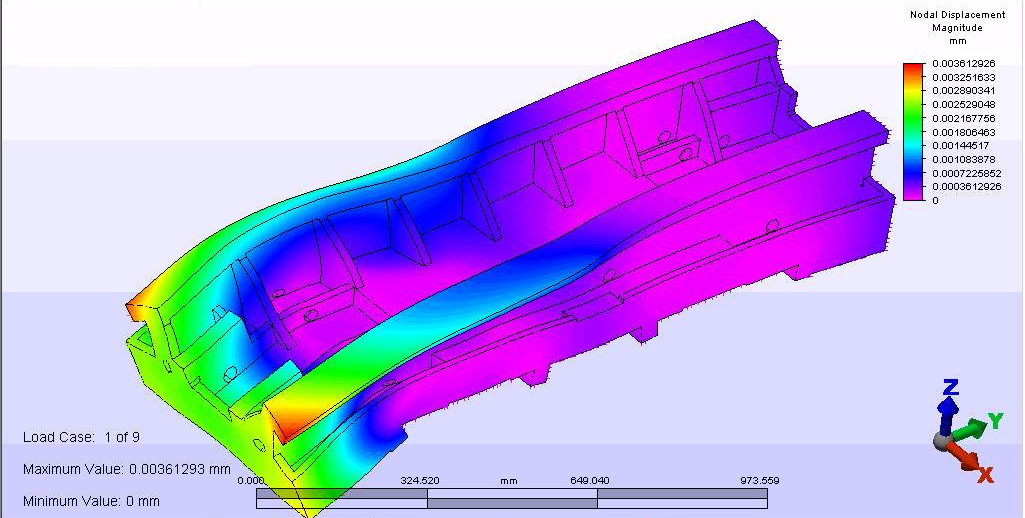
Task: Click legend value 0.0003612926 near the bottom
Action: pyautogui.click(x=964, y=186)
